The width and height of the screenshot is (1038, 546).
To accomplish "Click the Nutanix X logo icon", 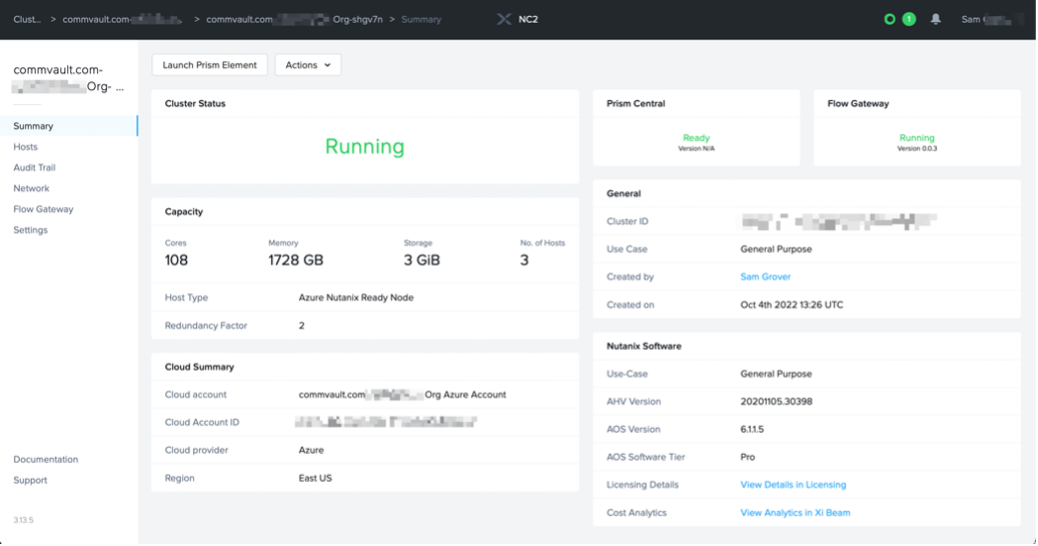I will click(504, 19).
